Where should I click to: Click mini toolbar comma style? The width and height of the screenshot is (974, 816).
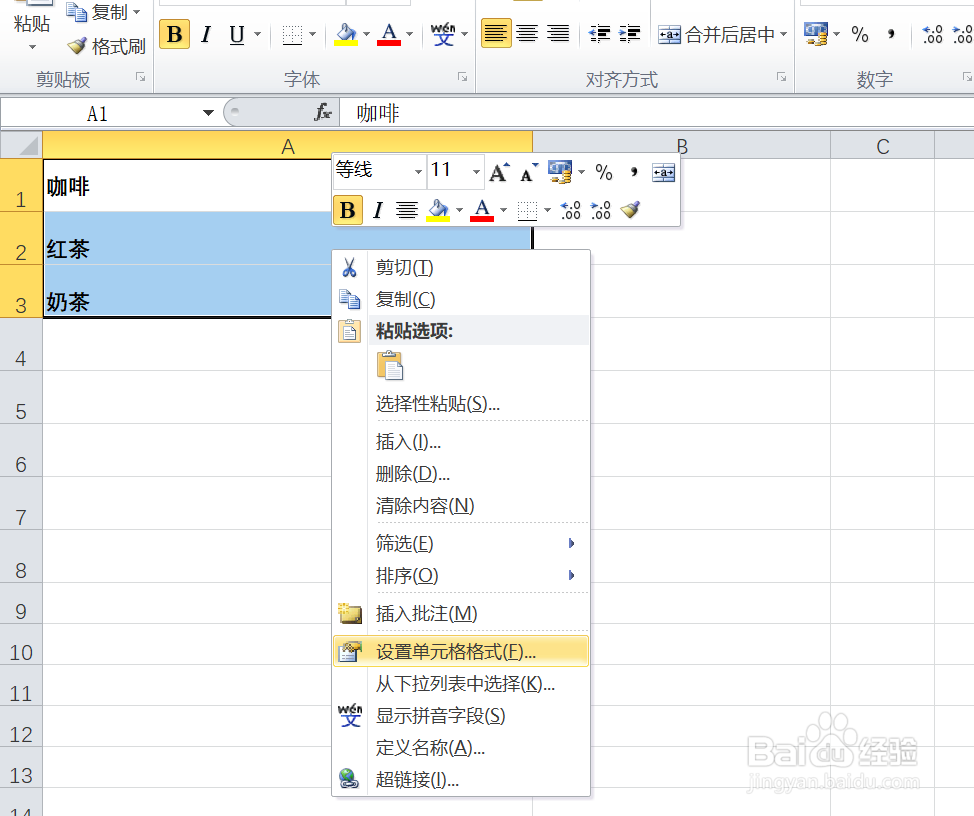pyautogui.click(x=634, y=172)
